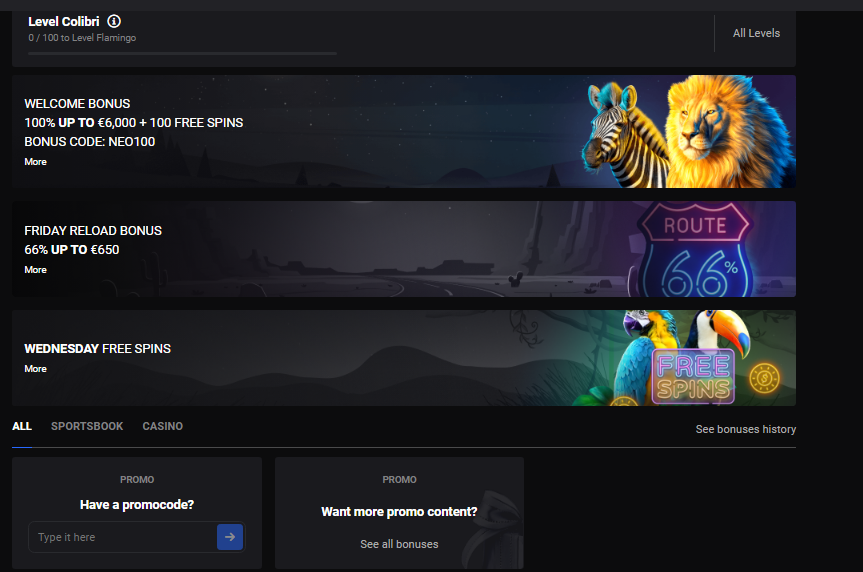Click the WELCOME BONUS banner title
Image resolution: width=863 pixels, height=572 pixels.
(77, 104)
